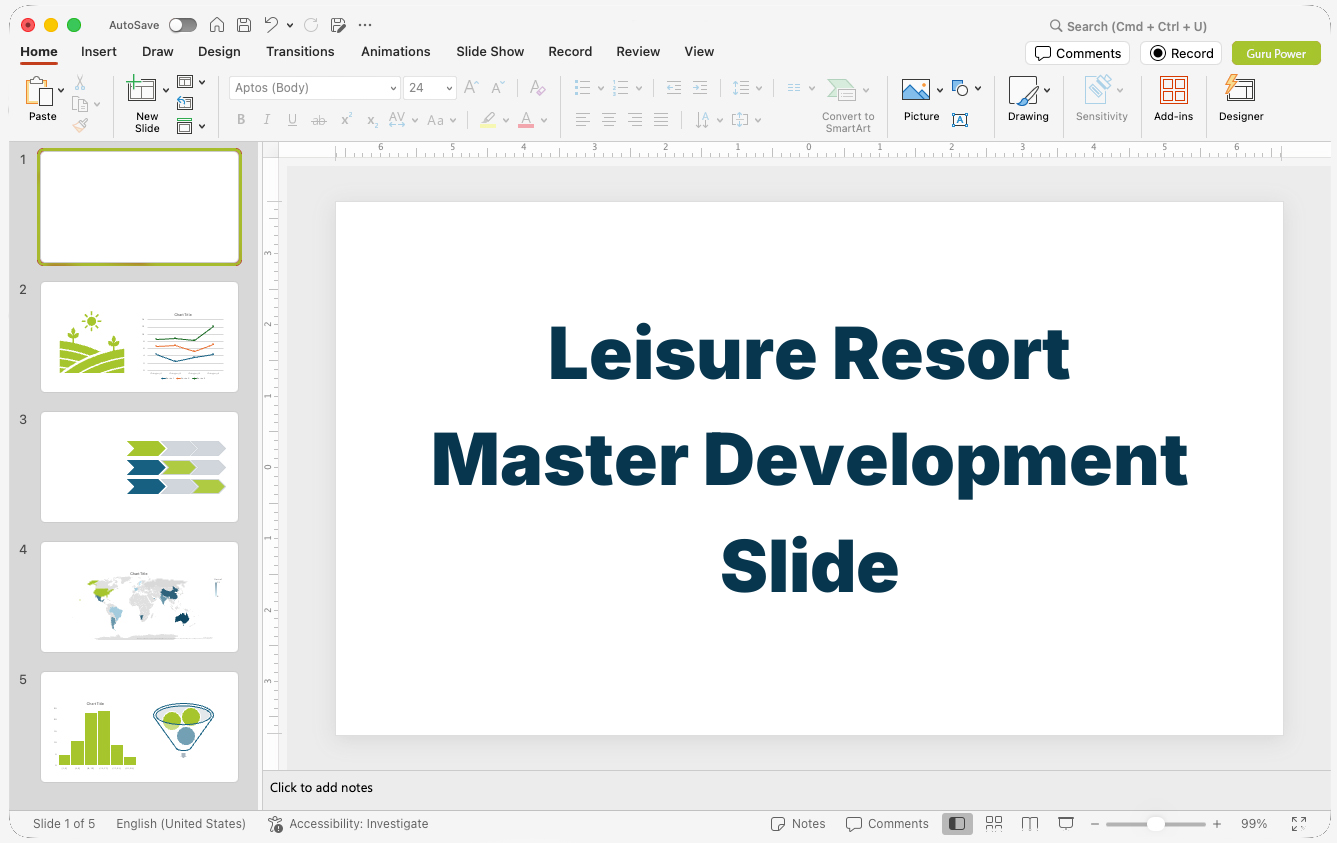Expand the Shapes dropdown arrow

(x=978, y=89)
